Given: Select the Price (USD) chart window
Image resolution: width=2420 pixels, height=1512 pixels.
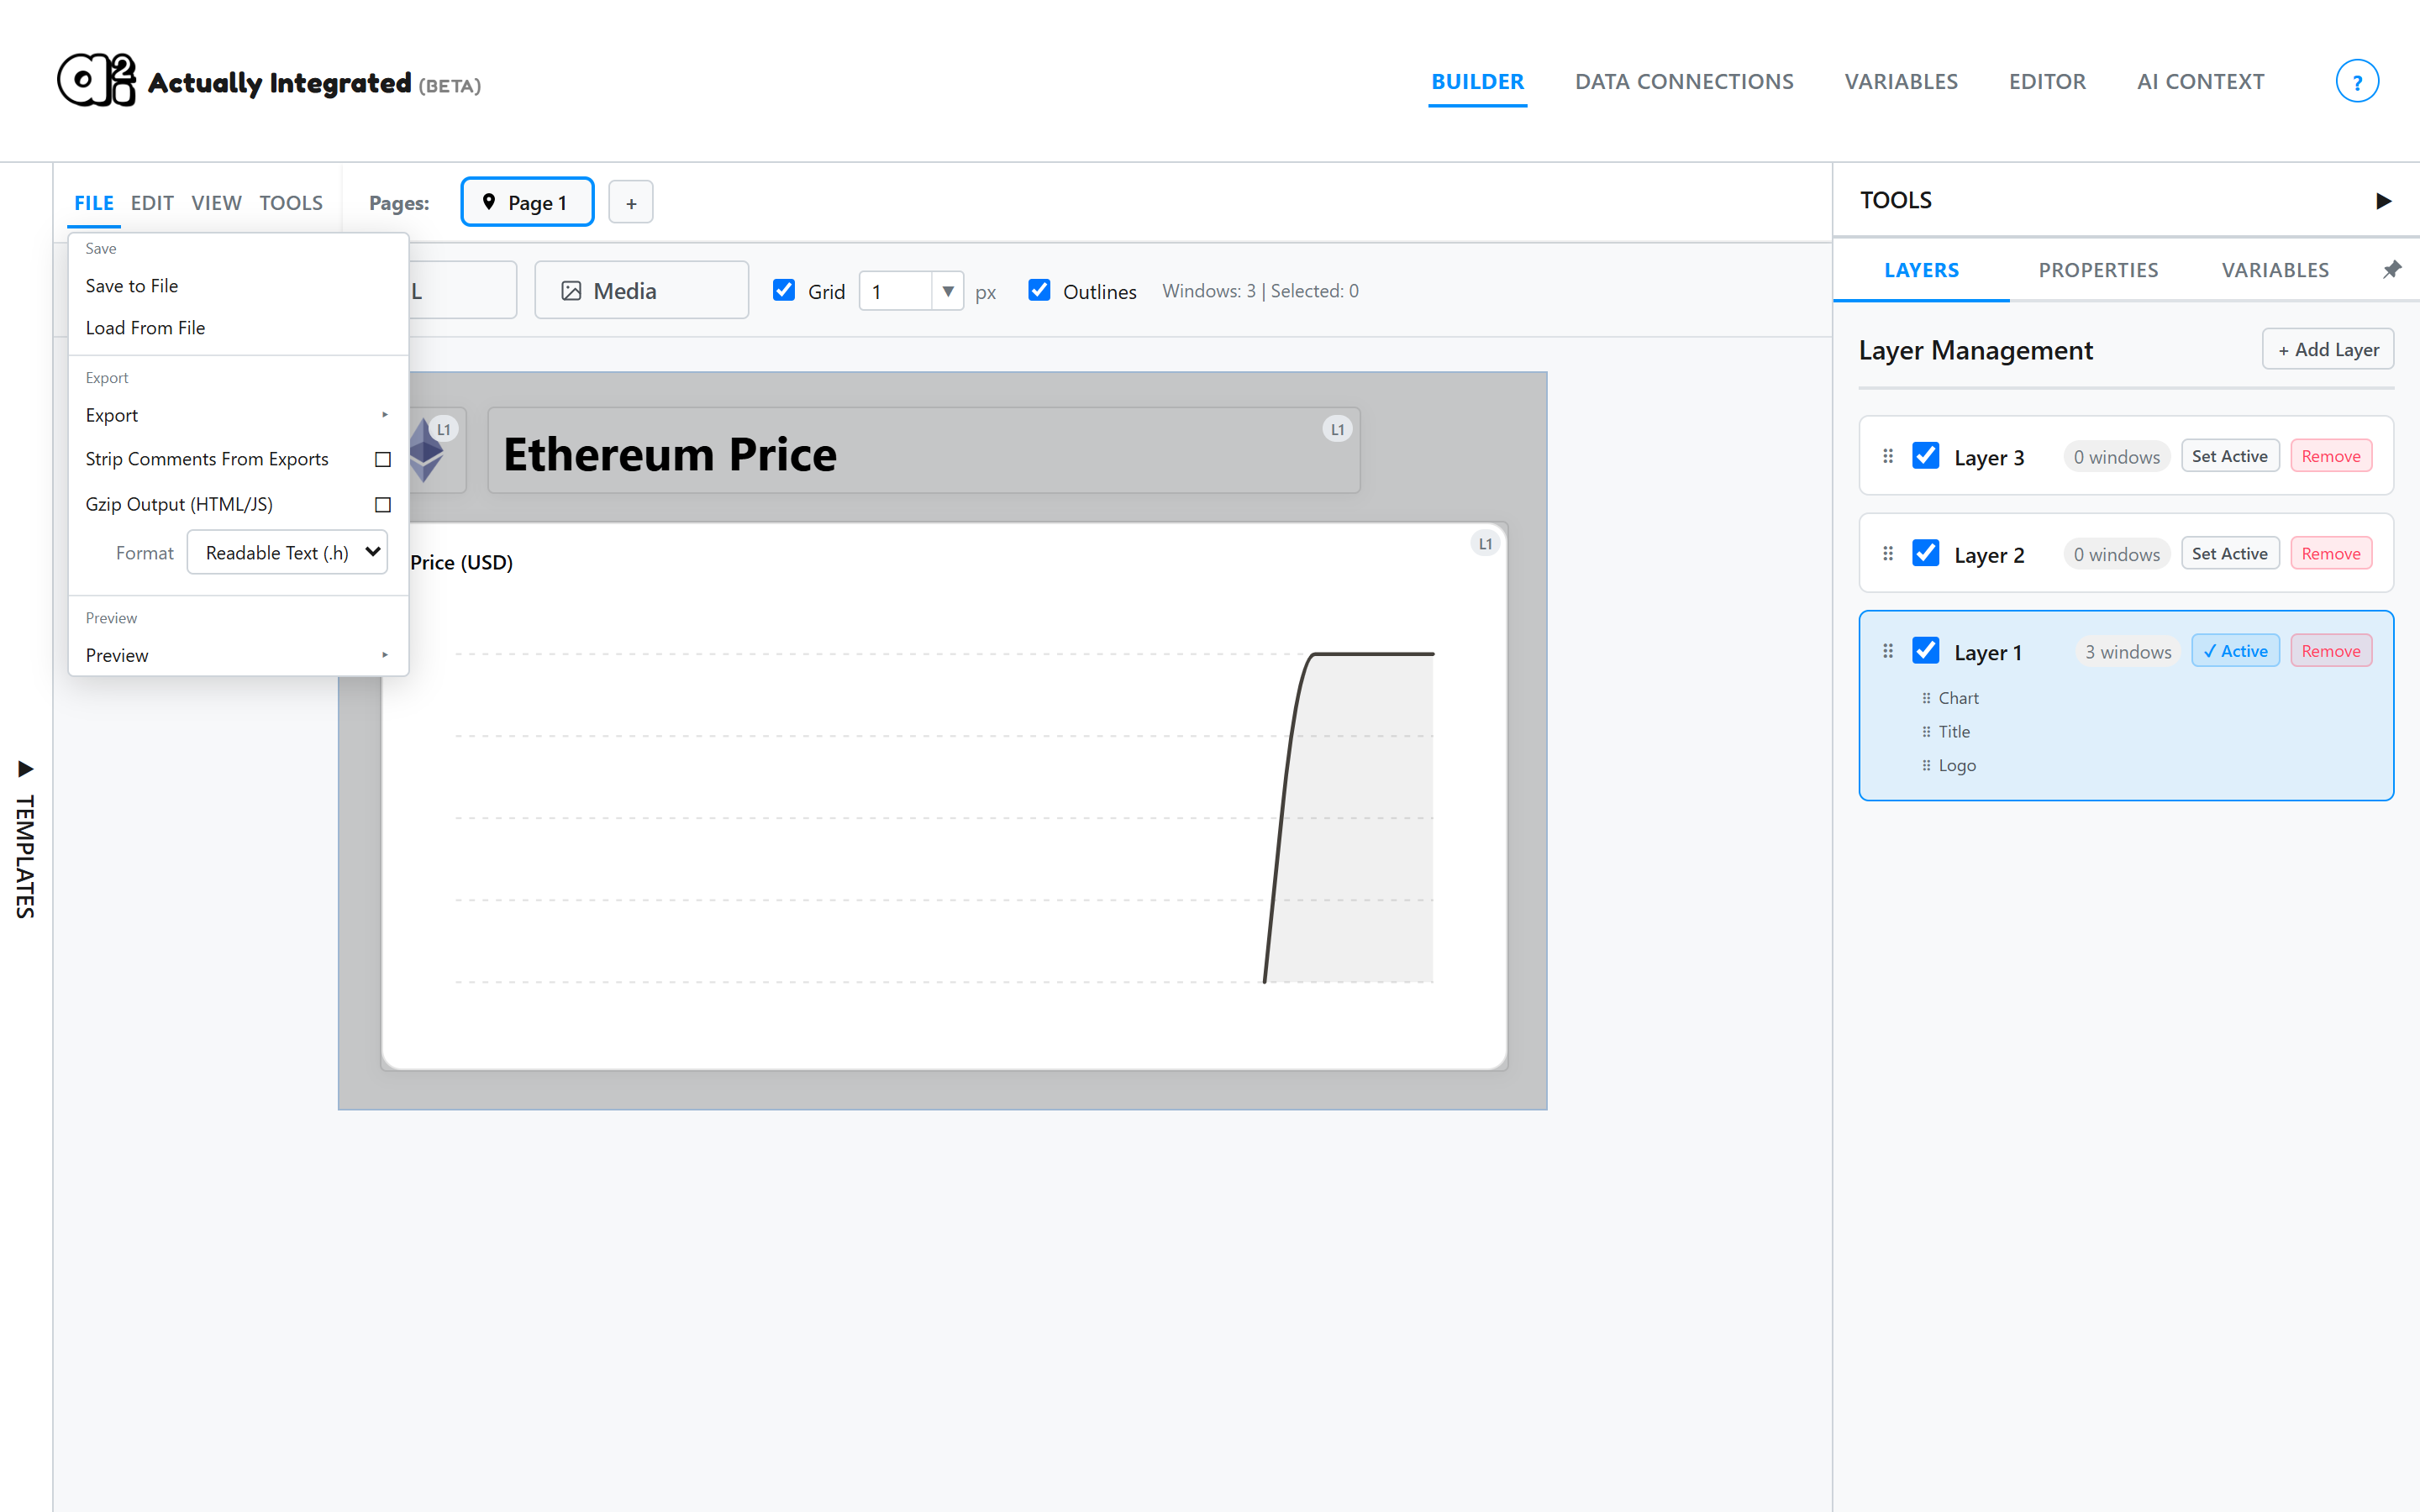Looking at the screenshot, I should click(x=944, y=796).
